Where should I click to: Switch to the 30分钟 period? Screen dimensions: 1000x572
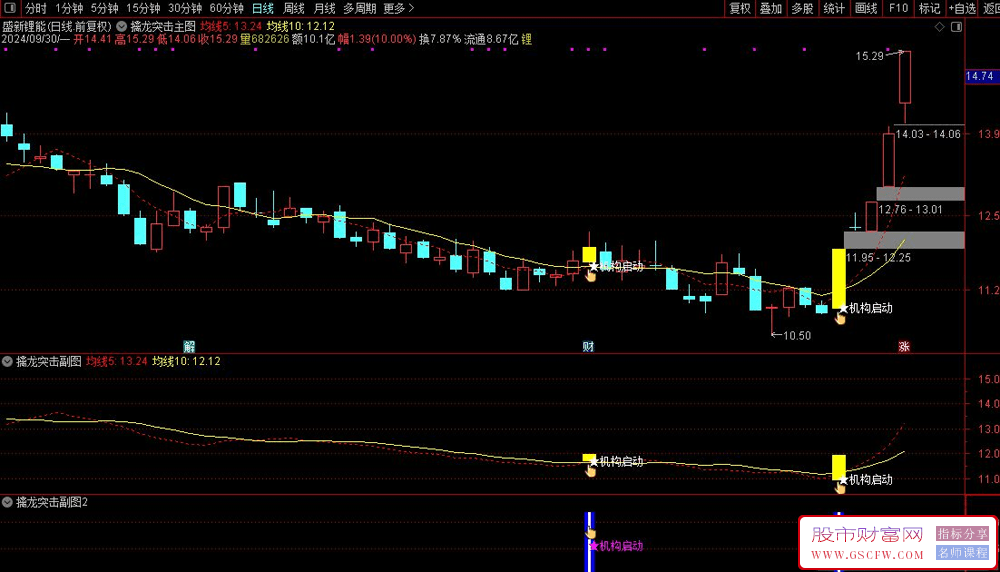(185, 8)
